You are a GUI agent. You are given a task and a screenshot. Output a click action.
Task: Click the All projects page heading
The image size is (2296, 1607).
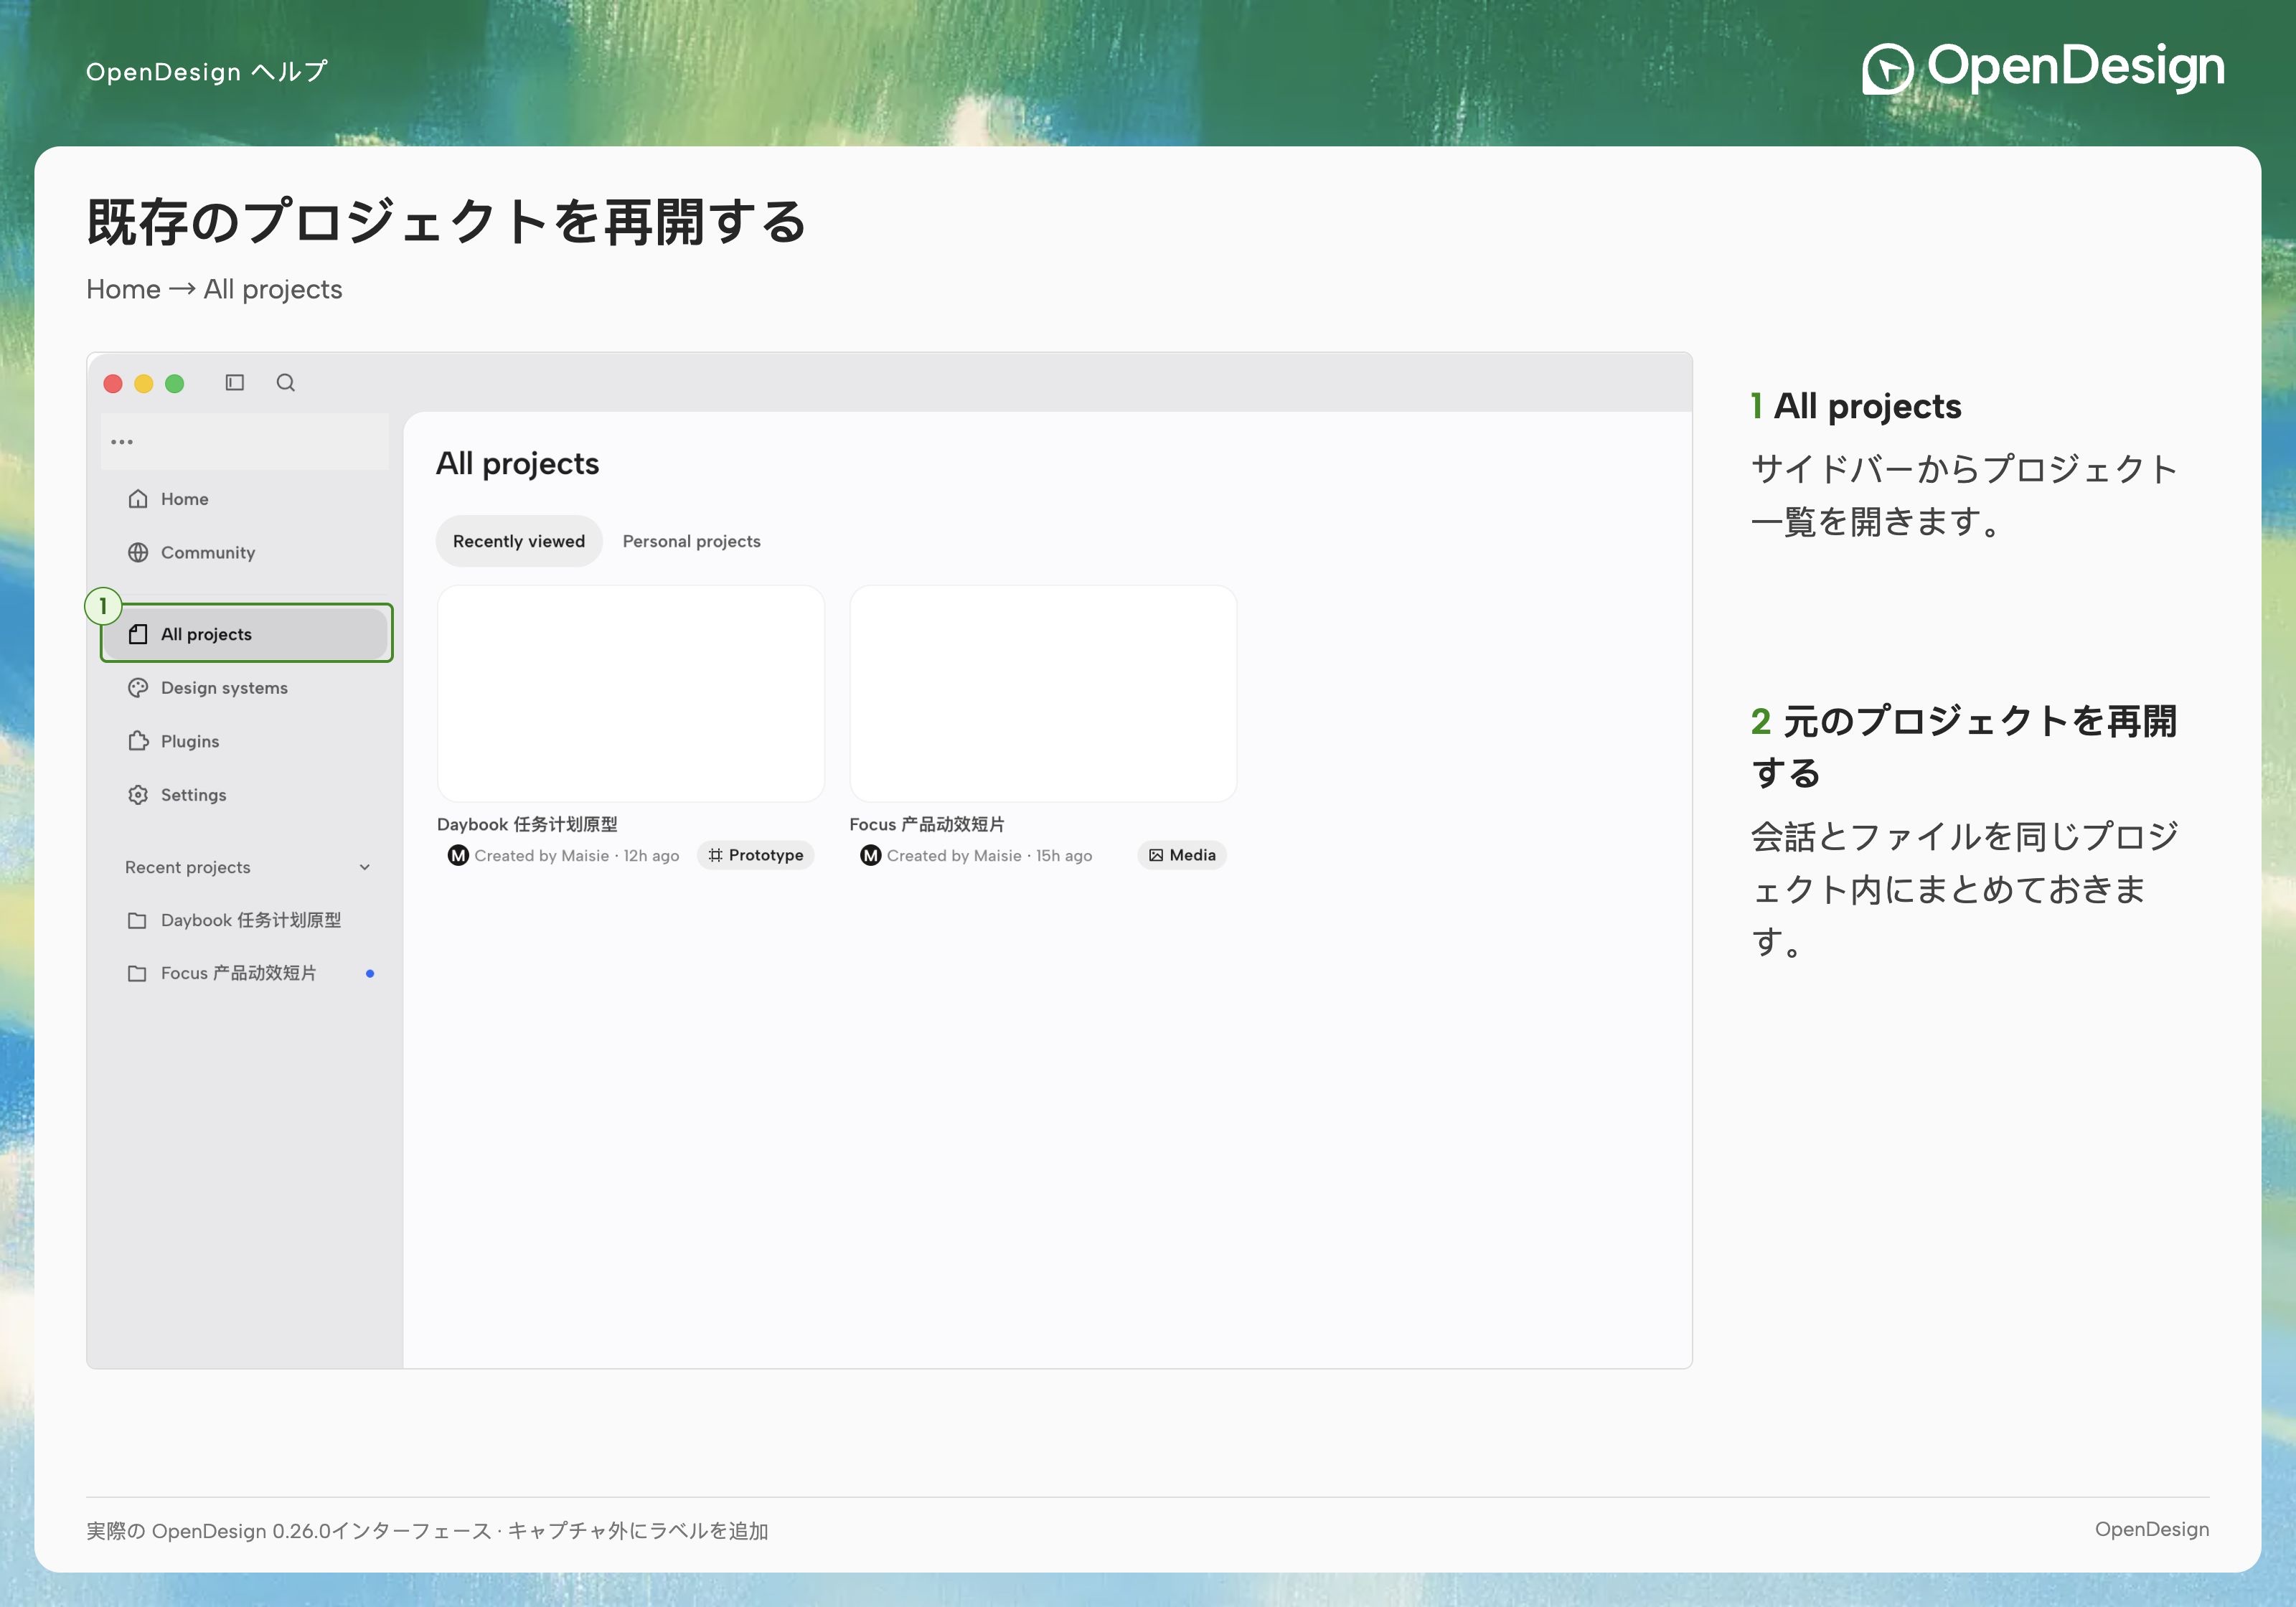(518, 464)
